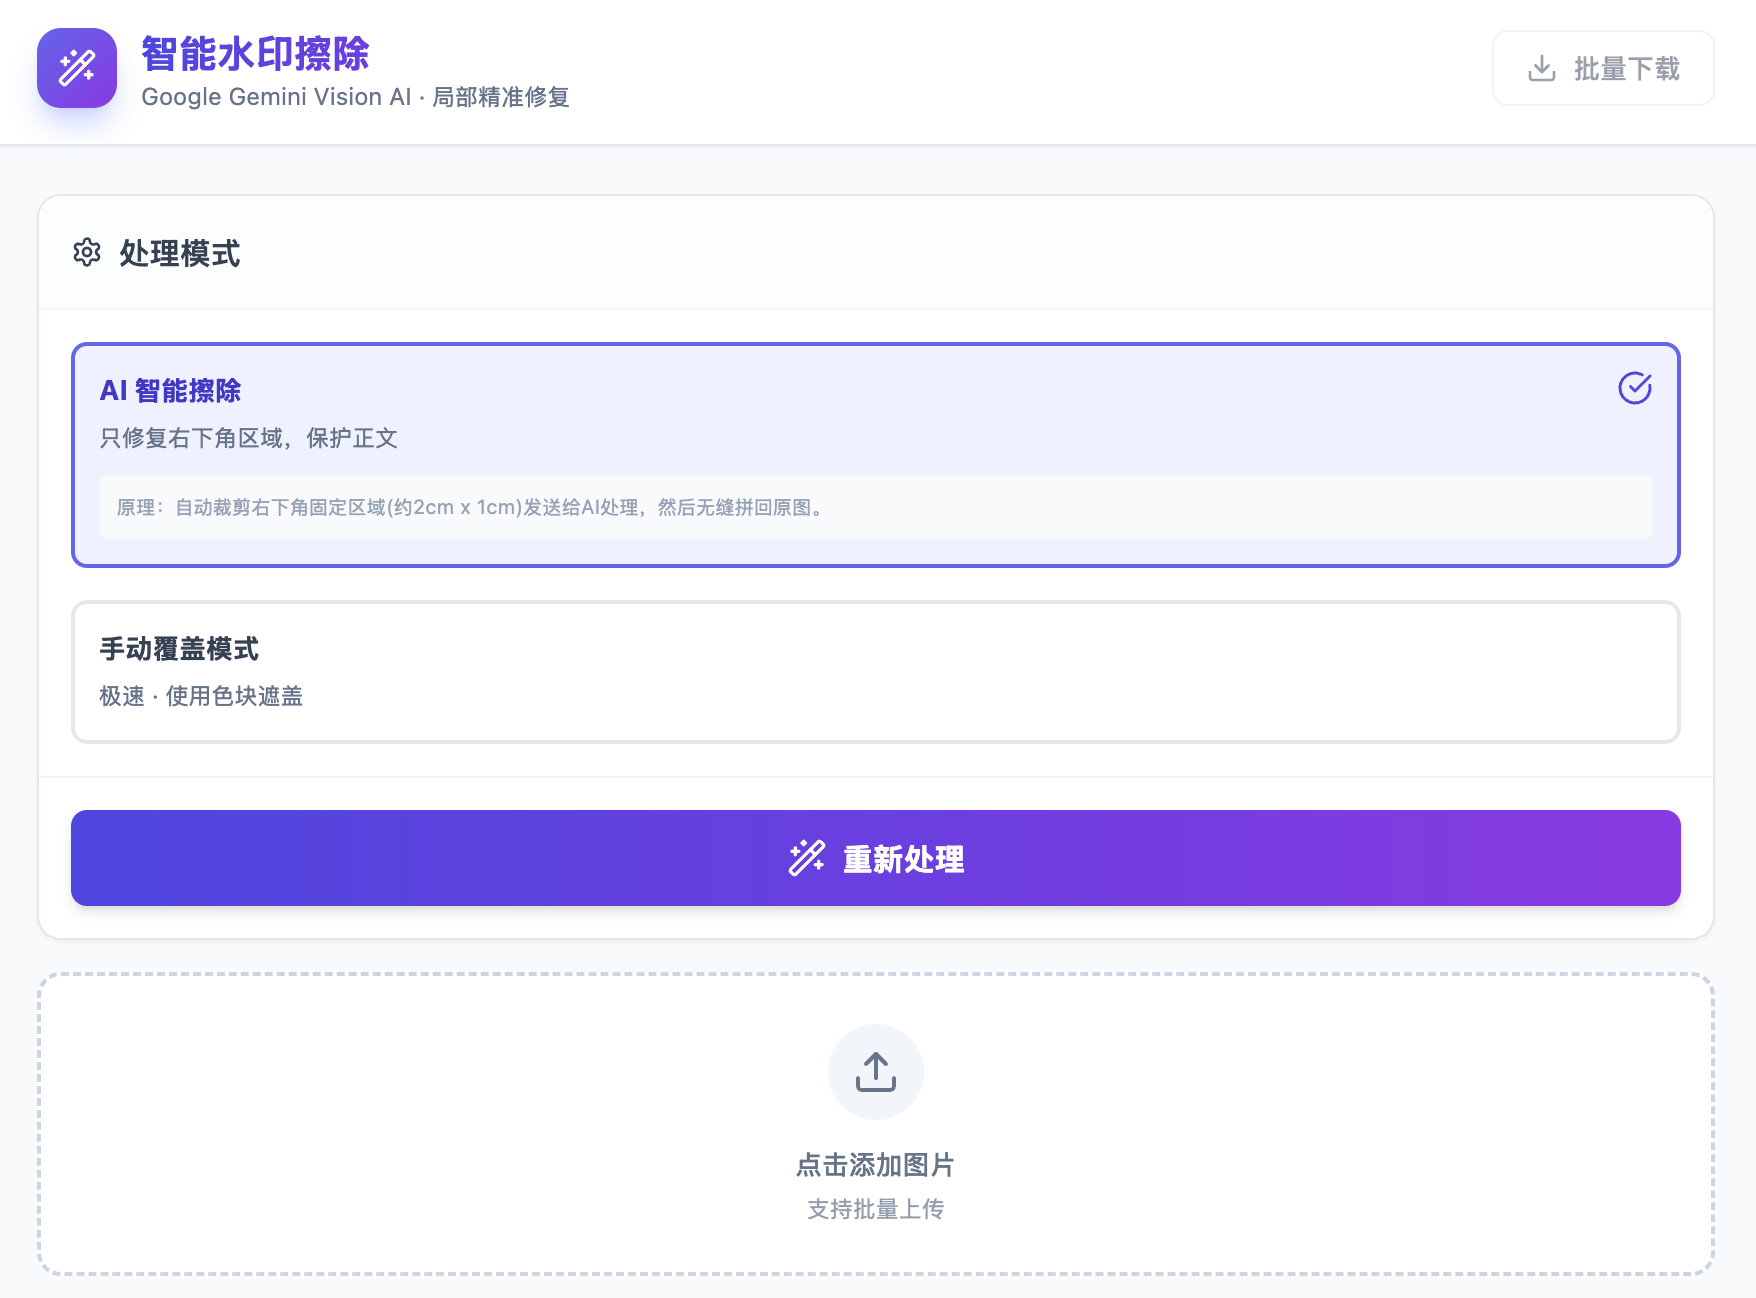
Task: Click the circular upload arrow icon
Action: coord(875,1071)
